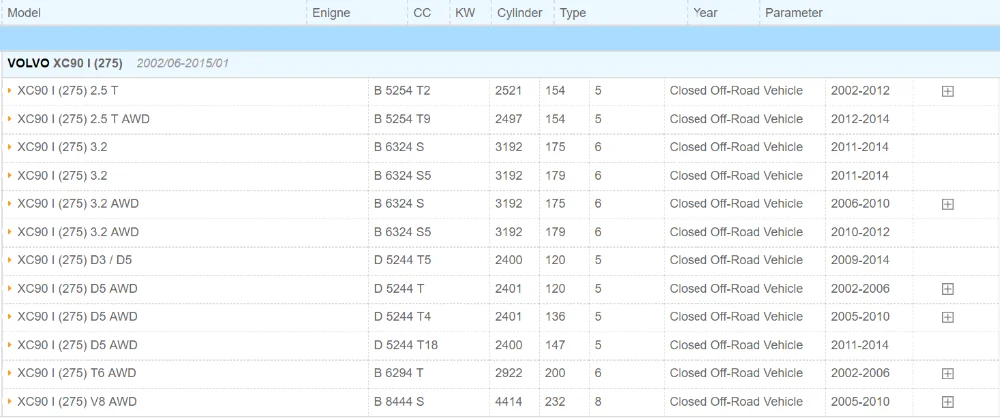1000x418 pixels.
Task: Select the CC value 2497
Action: coord(508,119)
